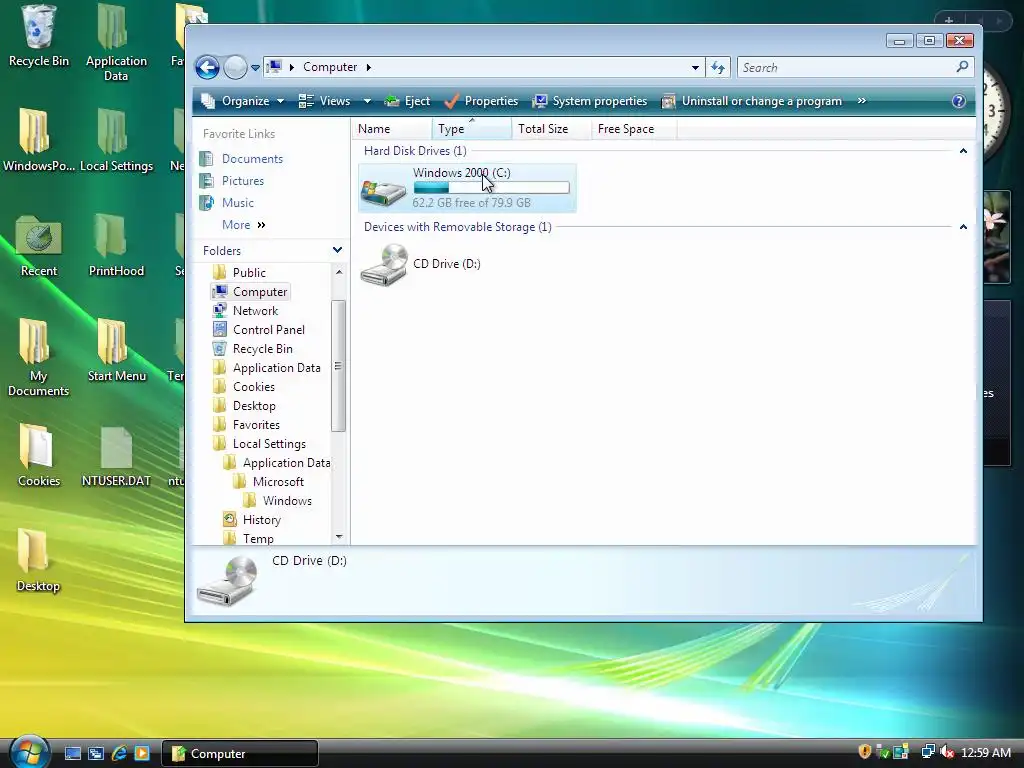Viewport: 1024px width, 768px height.
Task: Select Recent desktop icon
Action: tap(39, 246)
